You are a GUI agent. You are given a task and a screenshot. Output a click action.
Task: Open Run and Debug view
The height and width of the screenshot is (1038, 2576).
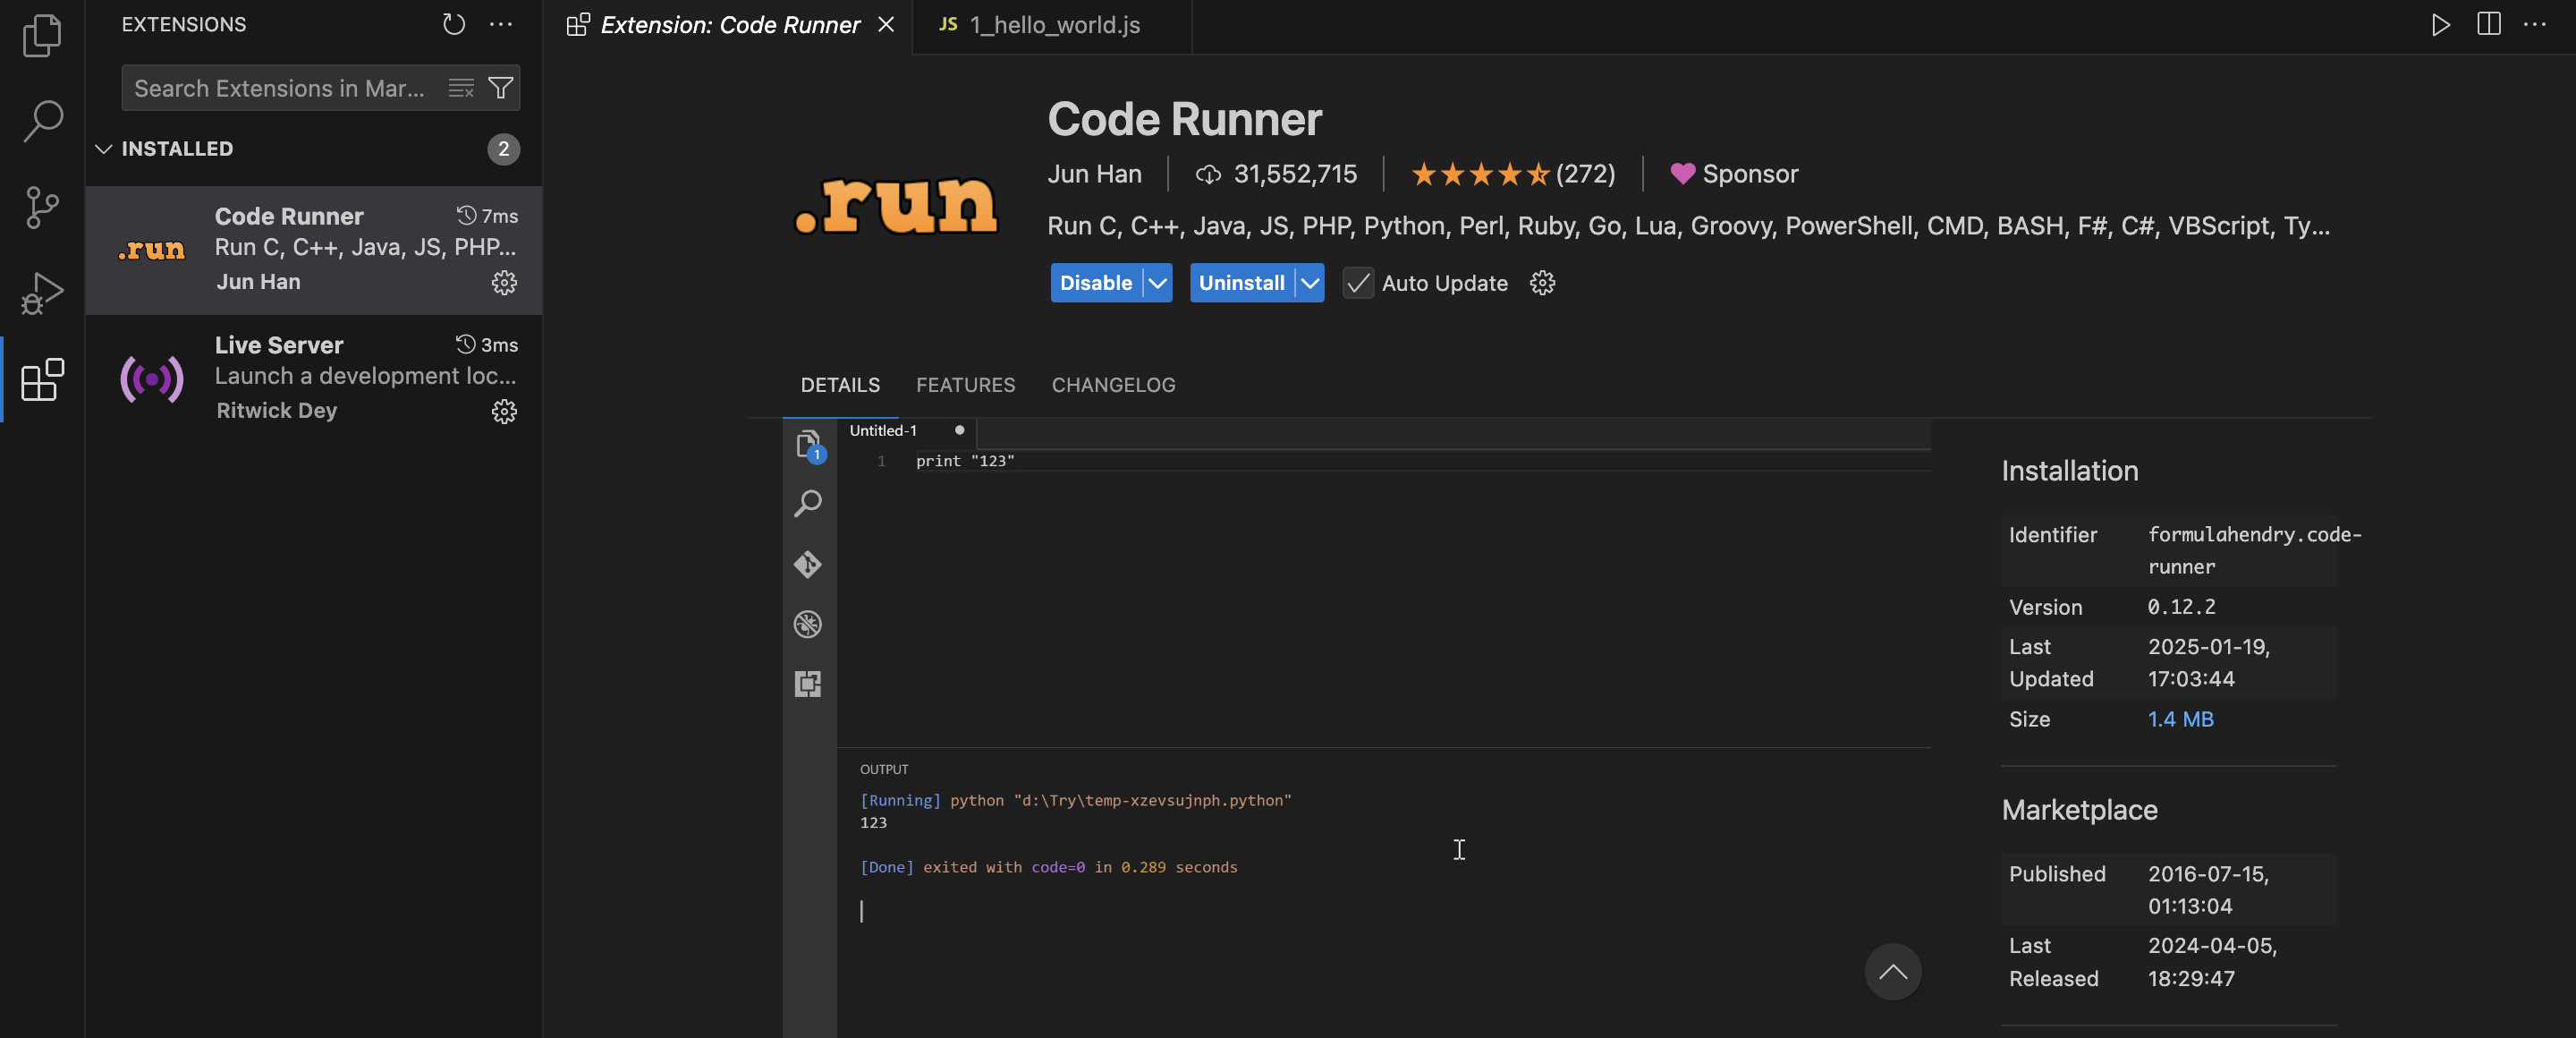(x=42, y=293)
